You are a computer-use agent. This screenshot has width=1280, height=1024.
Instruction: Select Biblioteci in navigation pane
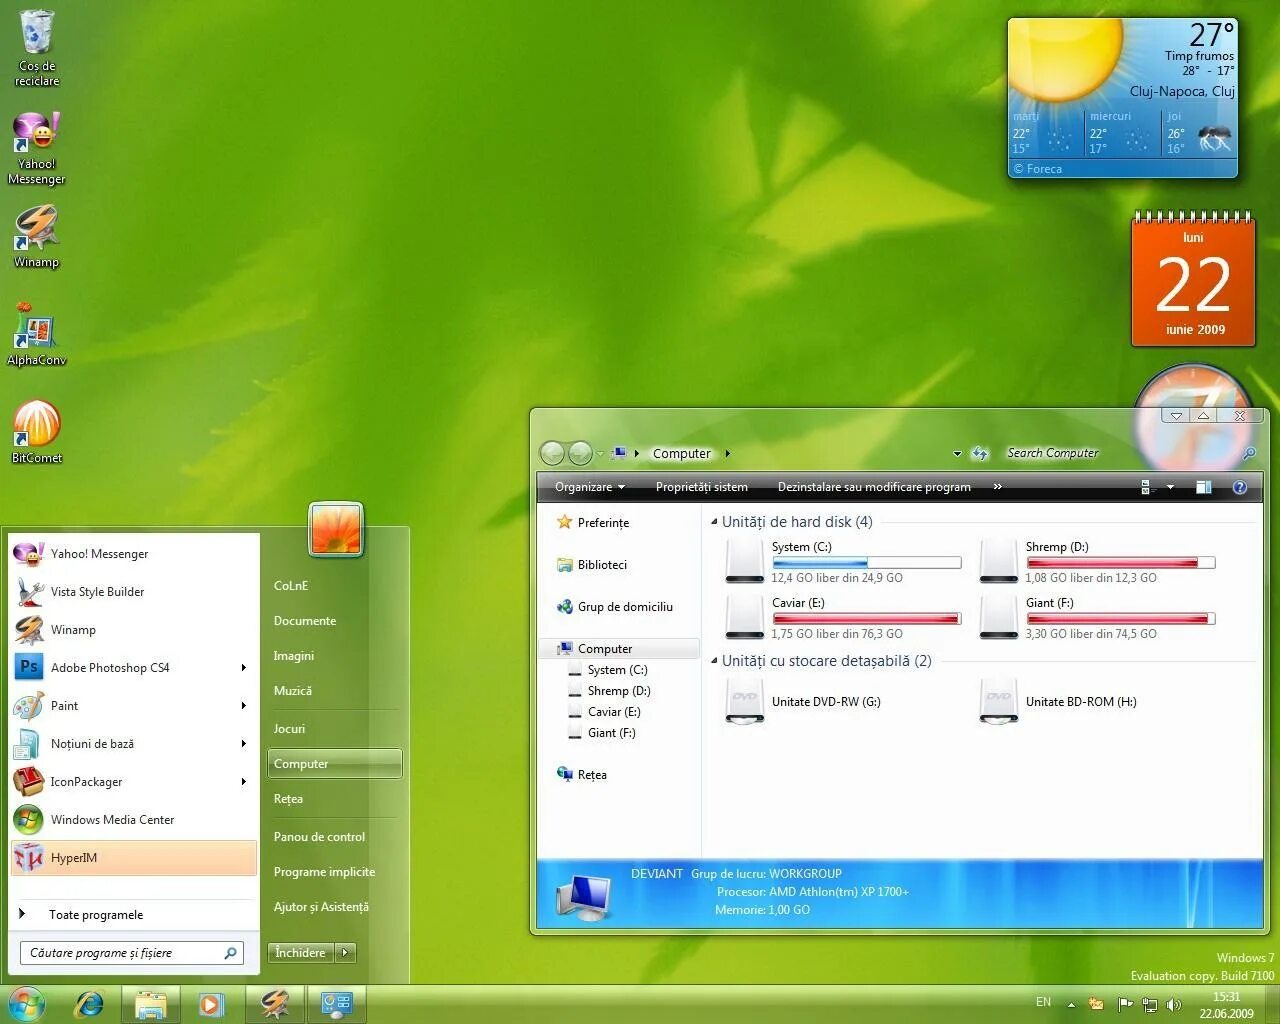(x=591, y=565)
